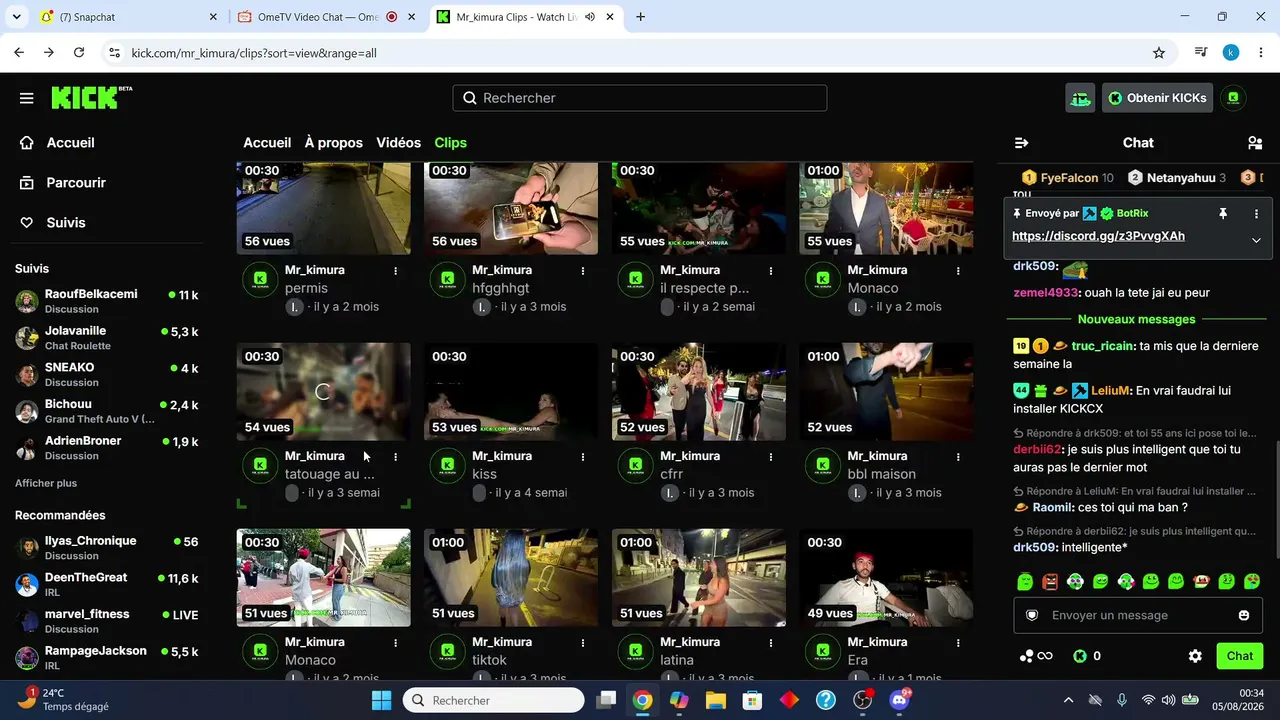This screenshot has width=1280, height=720.
Task: Open the green treasure chest icon
Action: [x=1080, y=98]
